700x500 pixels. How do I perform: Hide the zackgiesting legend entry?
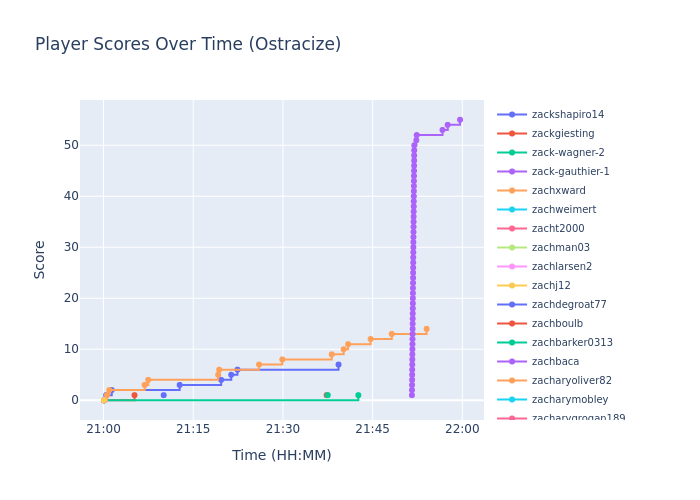562,134
